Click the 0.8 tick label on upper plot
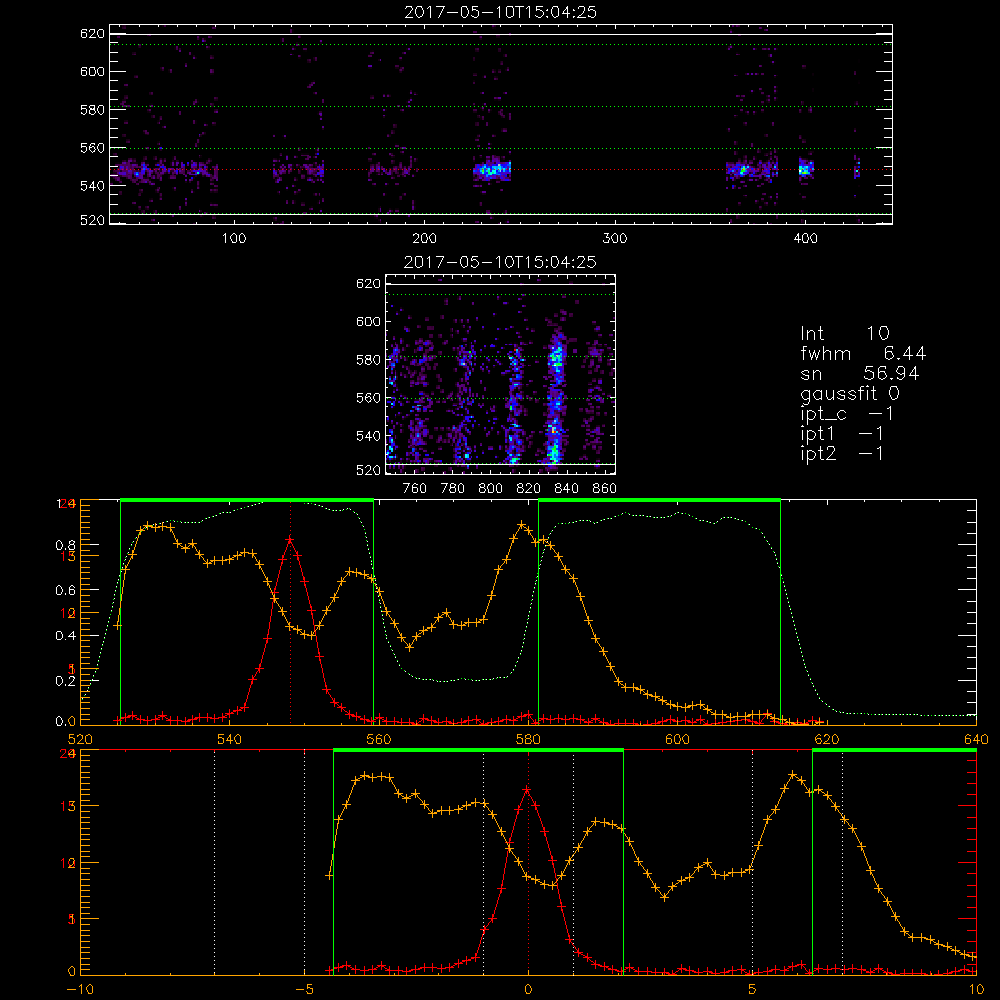 tap(66, 546)
